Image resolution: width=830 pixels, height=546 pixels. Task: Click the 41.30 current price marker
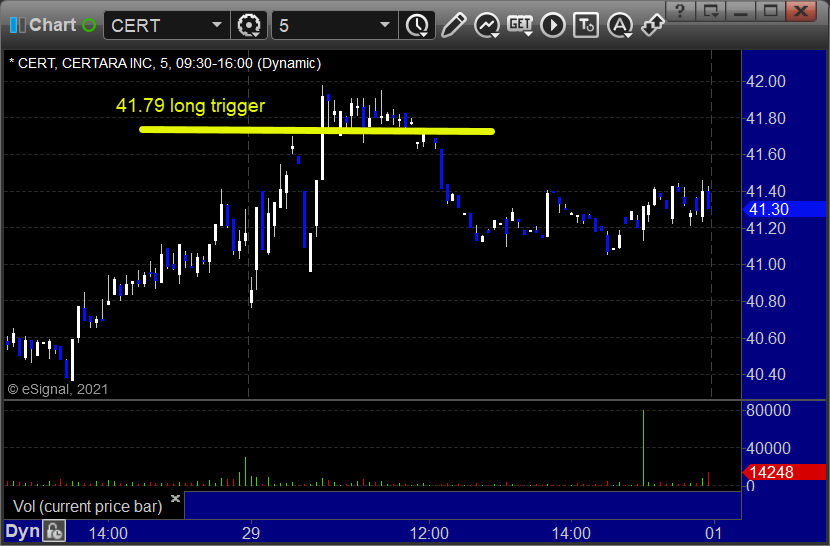click(784, 209)
